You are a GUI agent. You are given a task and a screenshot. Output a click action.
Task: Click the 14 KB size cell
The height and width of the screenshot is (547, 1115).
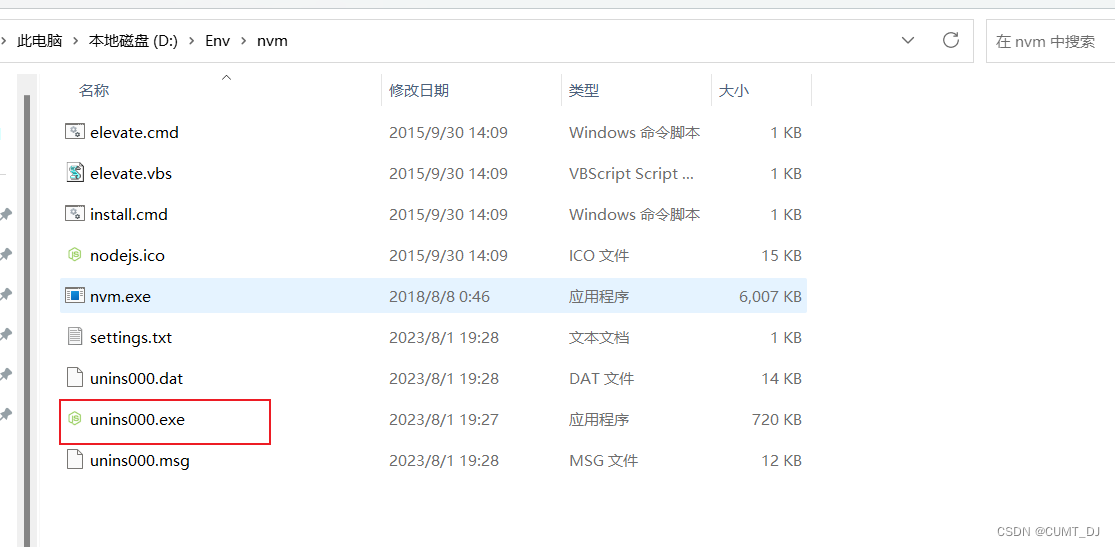781,378
